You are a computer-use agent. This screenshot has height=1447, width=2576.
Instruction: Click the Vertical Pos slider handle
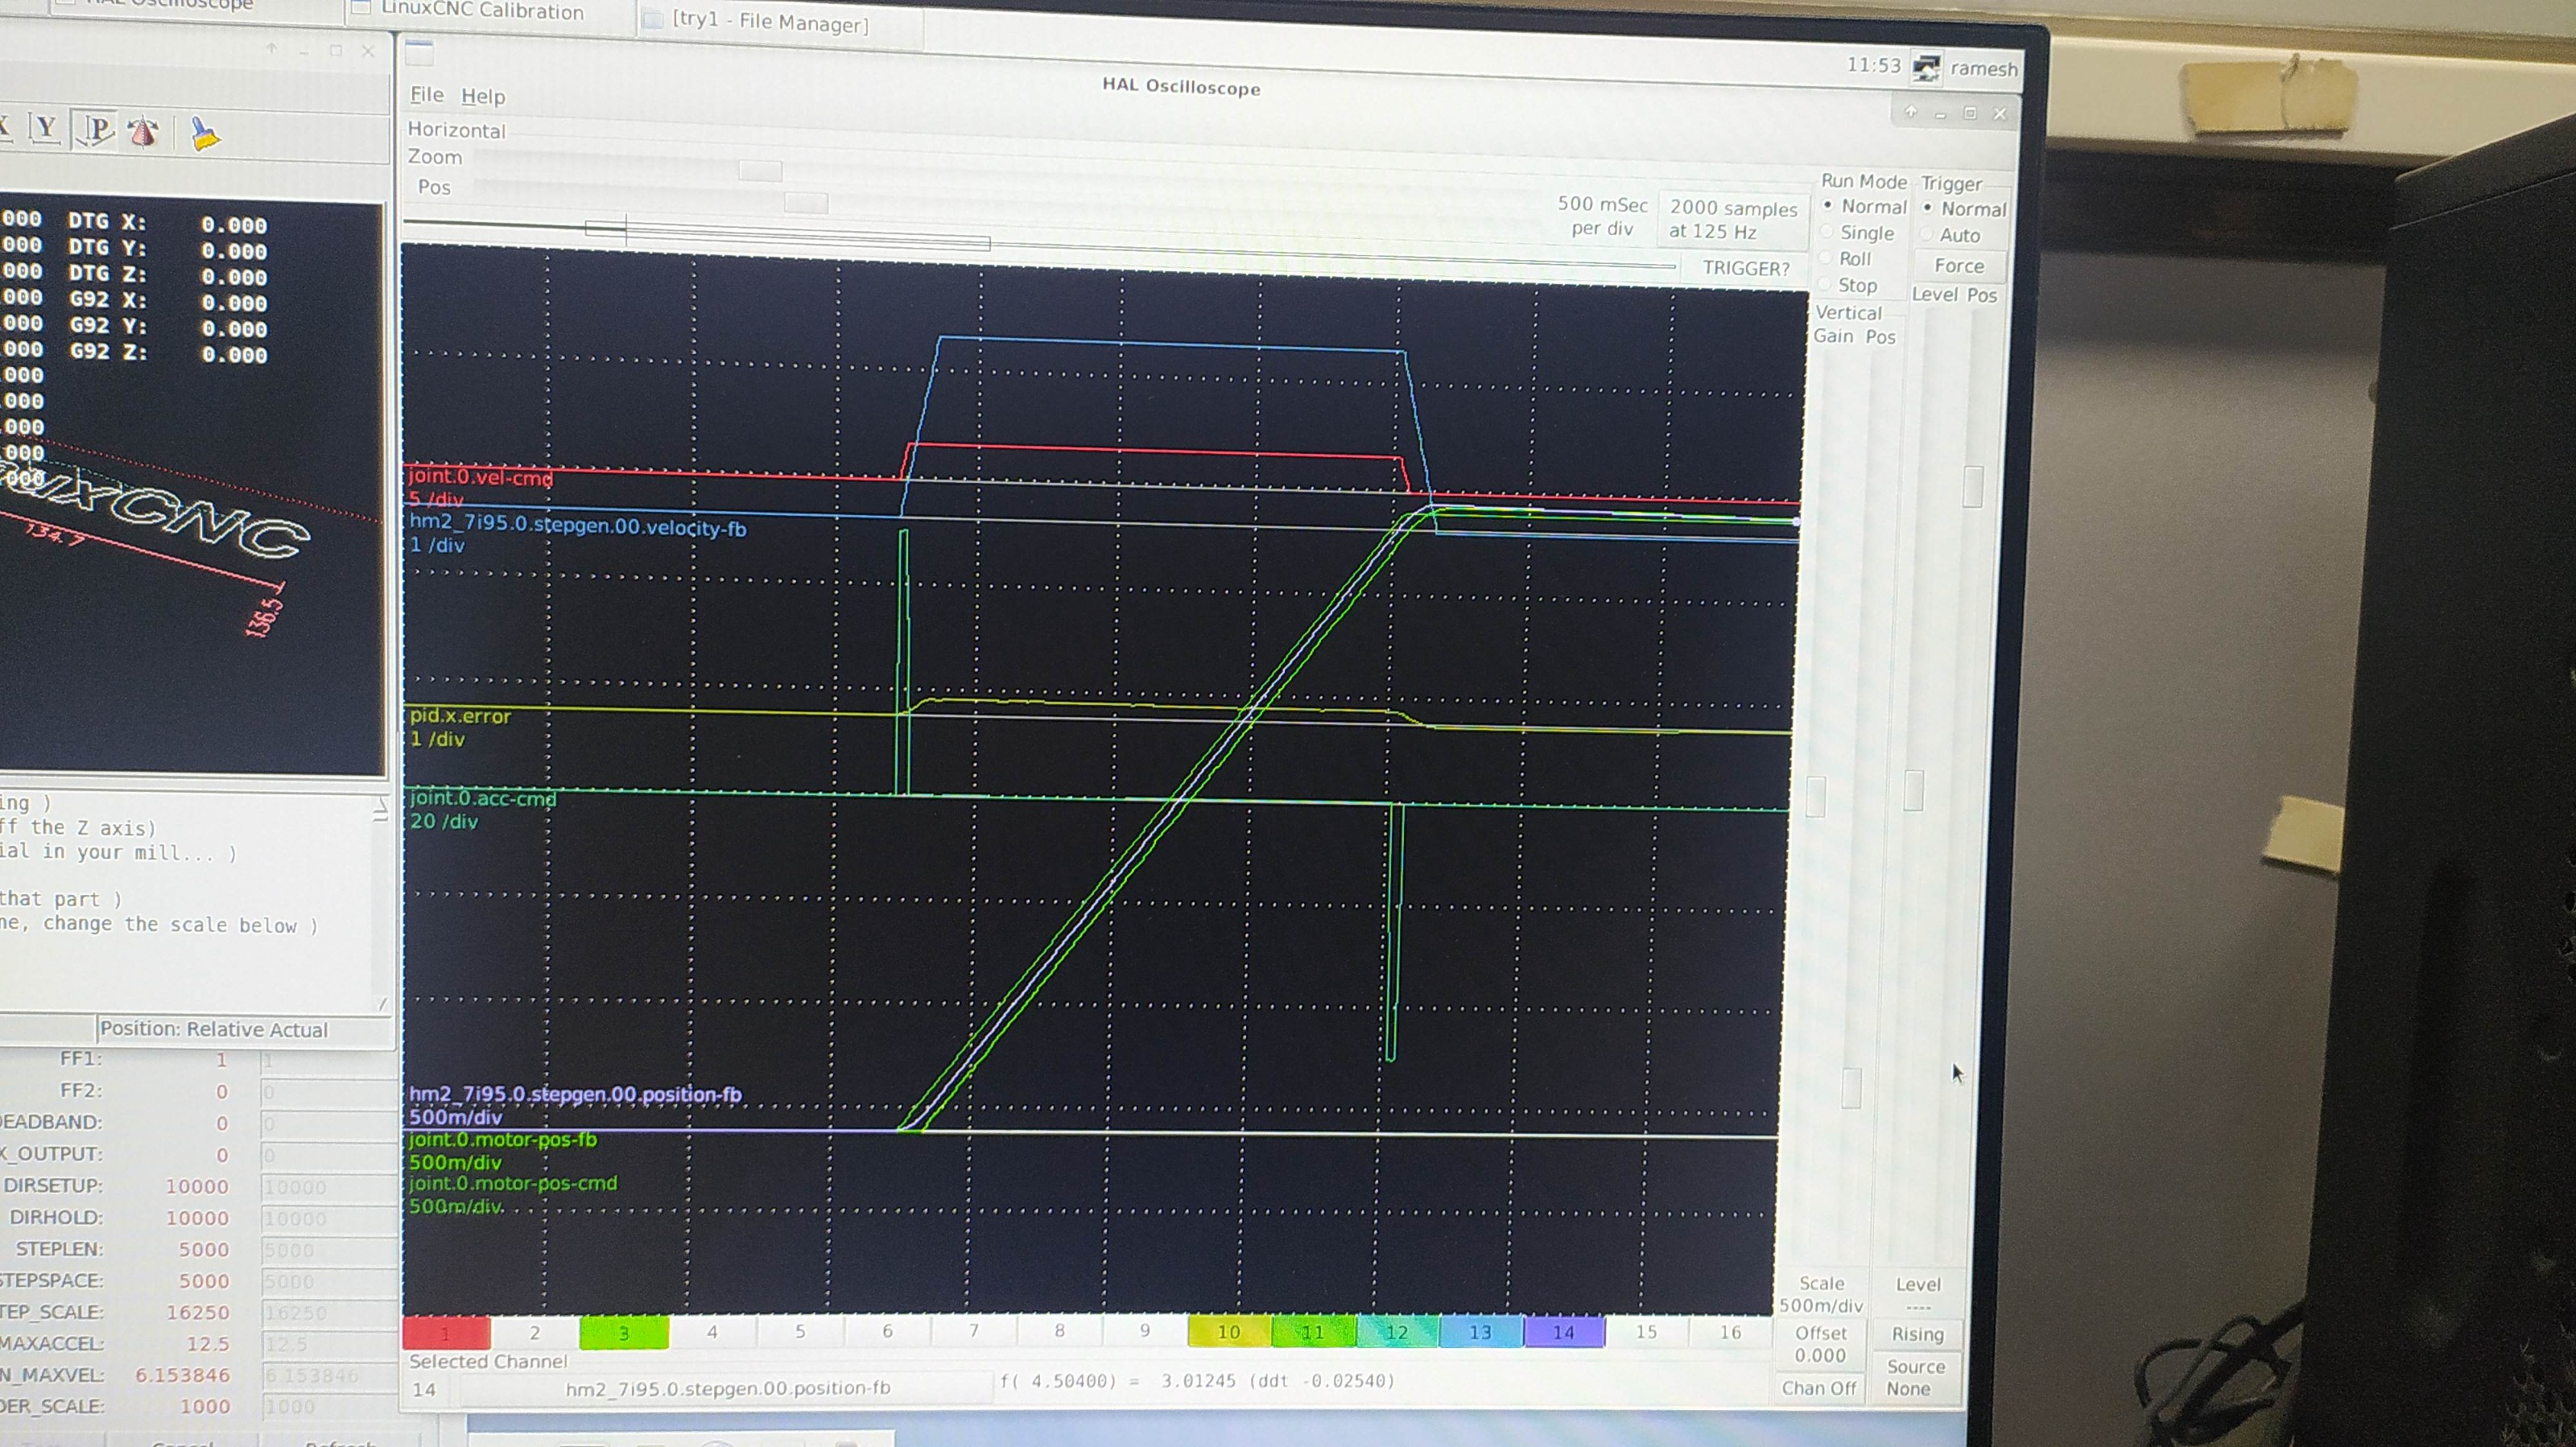[1852, 1088]
